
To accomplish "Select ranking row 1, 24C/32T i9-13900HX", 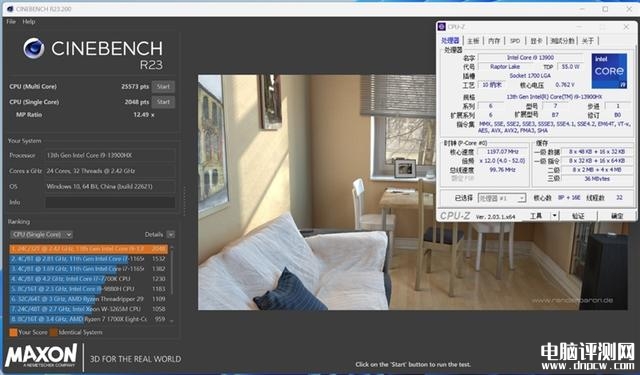I will coord(89,249).
